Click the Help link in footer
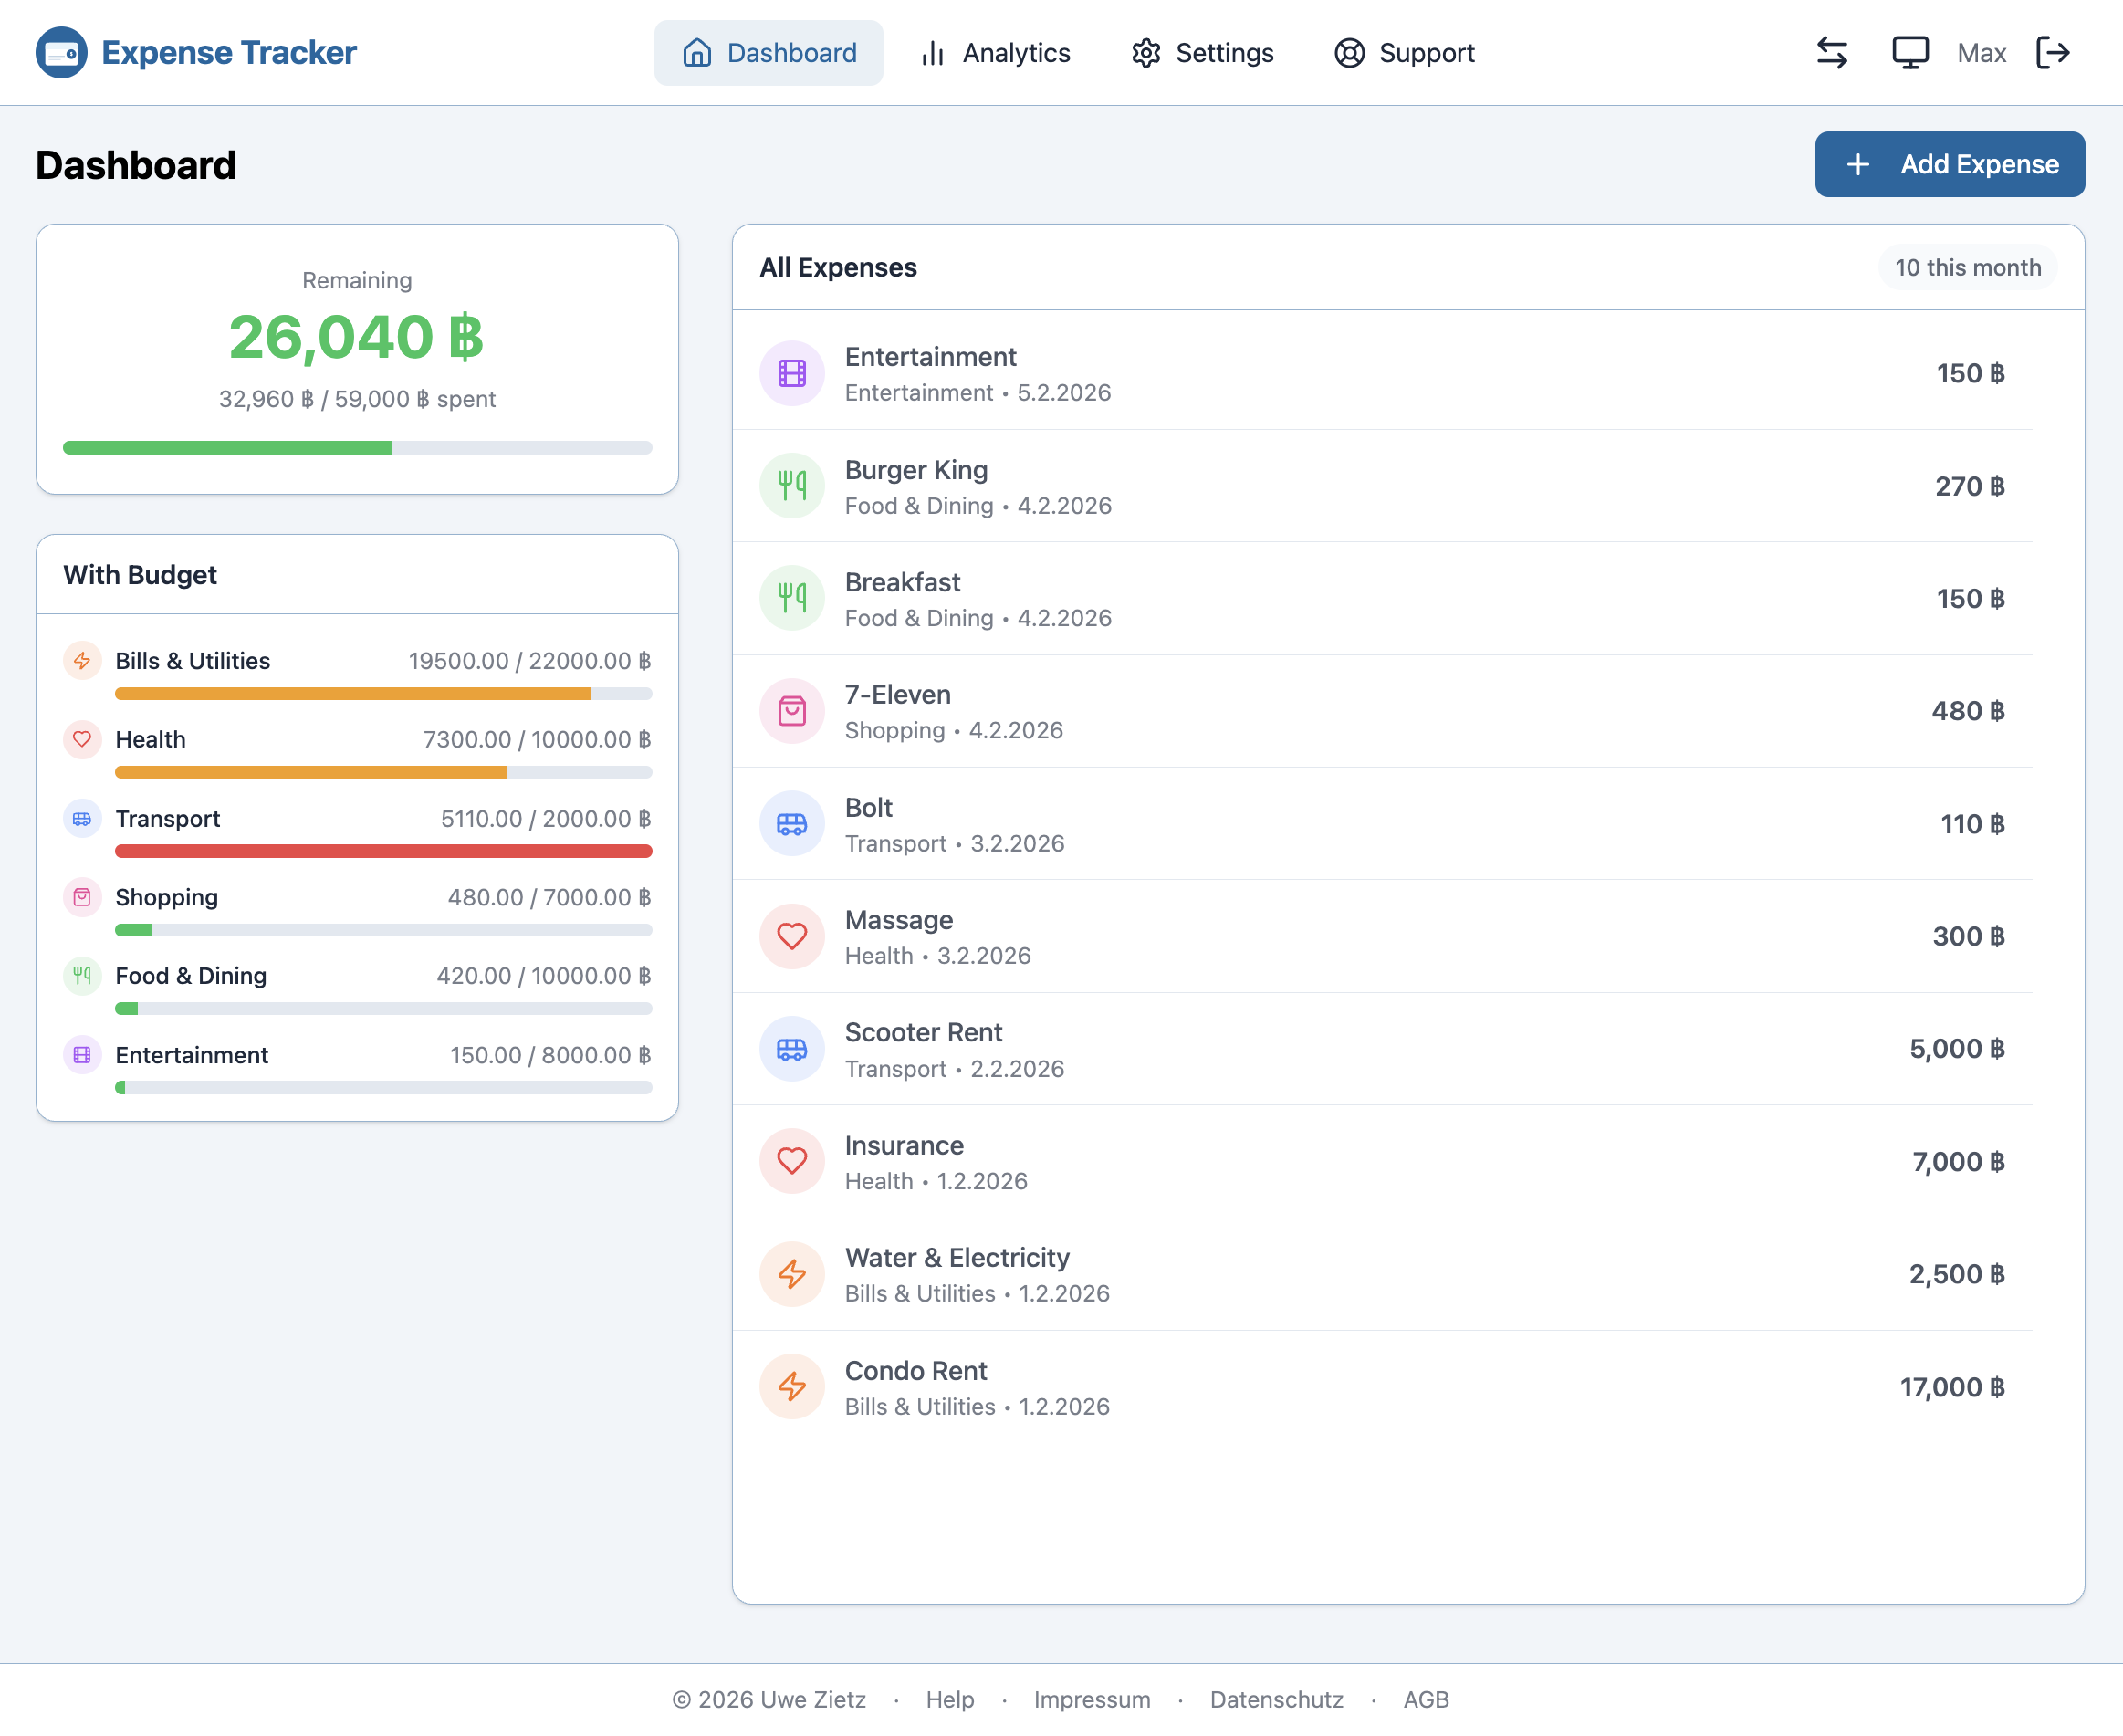This screenshot has width=2123, height=1736. coord(949,1700)
